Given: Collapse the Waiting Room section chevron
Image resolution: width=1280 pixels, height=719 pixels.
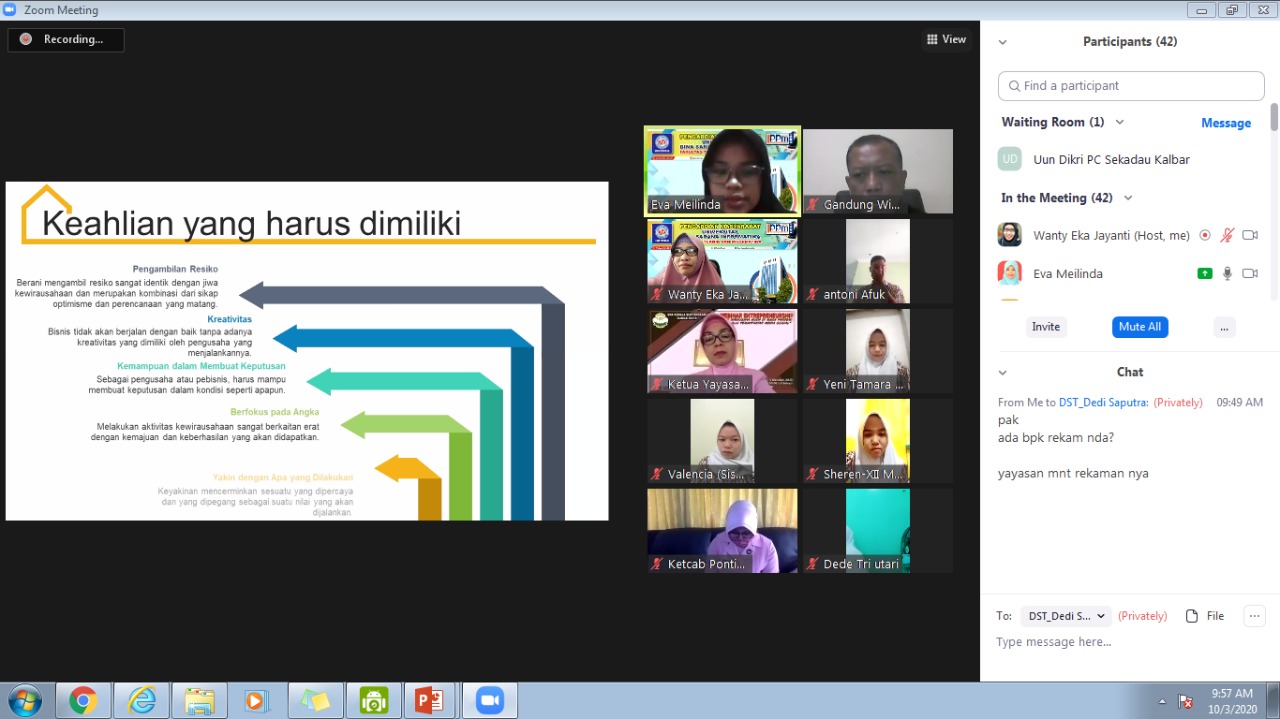Looking at the screenshot, I should coord(1120,122).
